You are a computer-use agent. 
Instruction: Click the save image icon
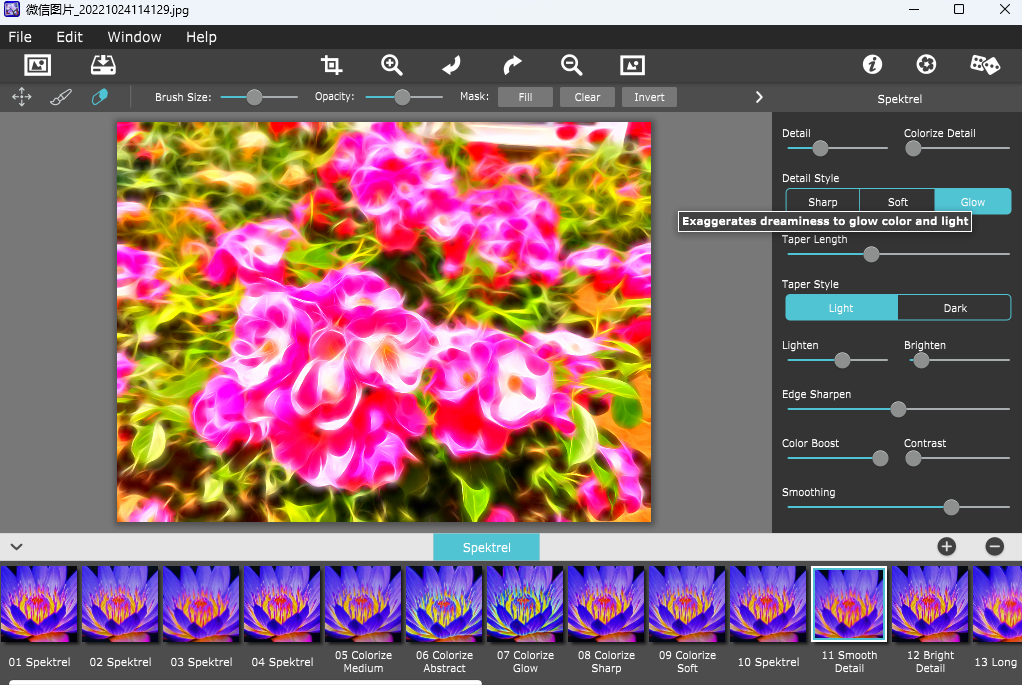pyautogui.click(x=103, y=65)
